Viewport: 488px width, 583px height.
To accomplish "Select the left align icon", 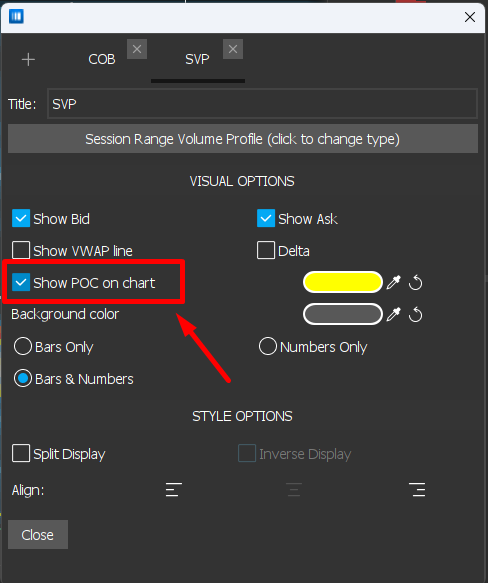I will click(x=174, y=490).
